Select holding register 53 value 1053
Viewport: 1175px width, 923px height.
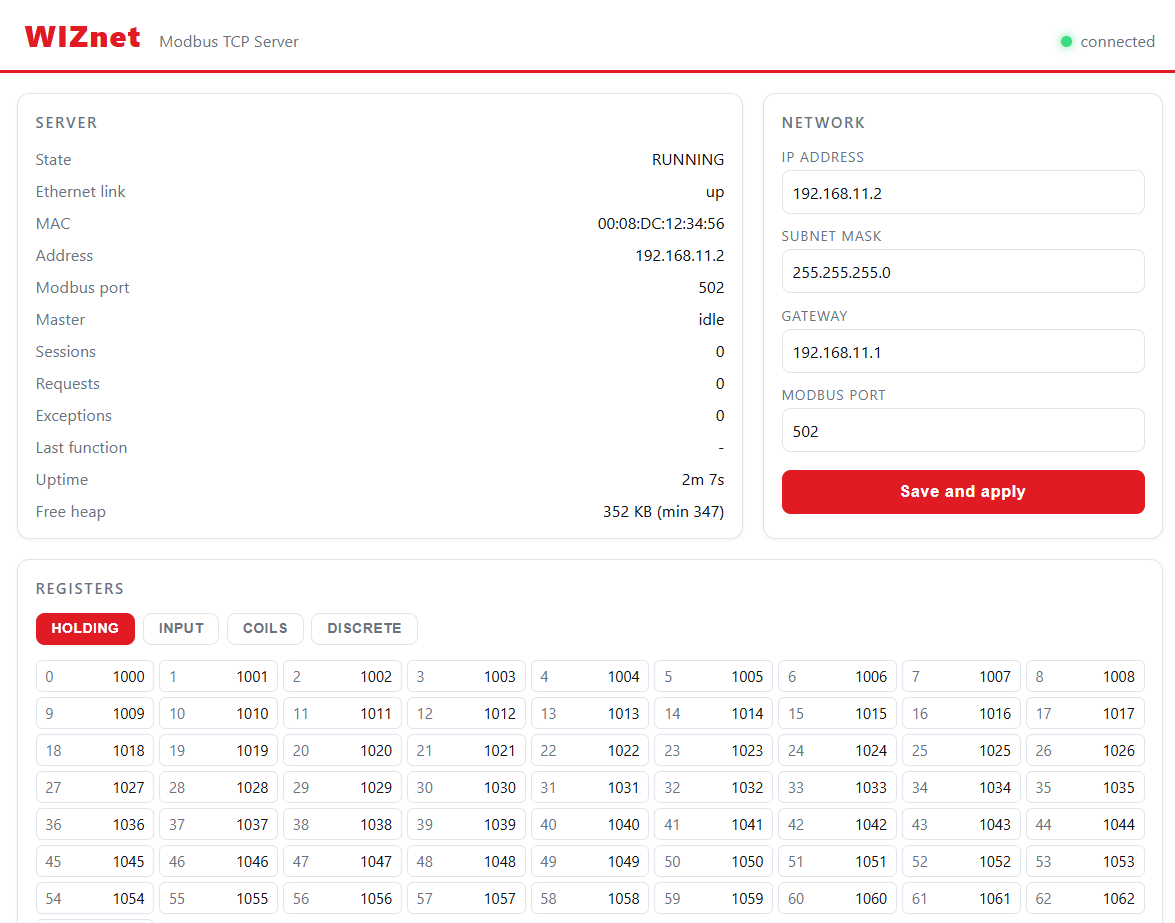(1085, 862)
